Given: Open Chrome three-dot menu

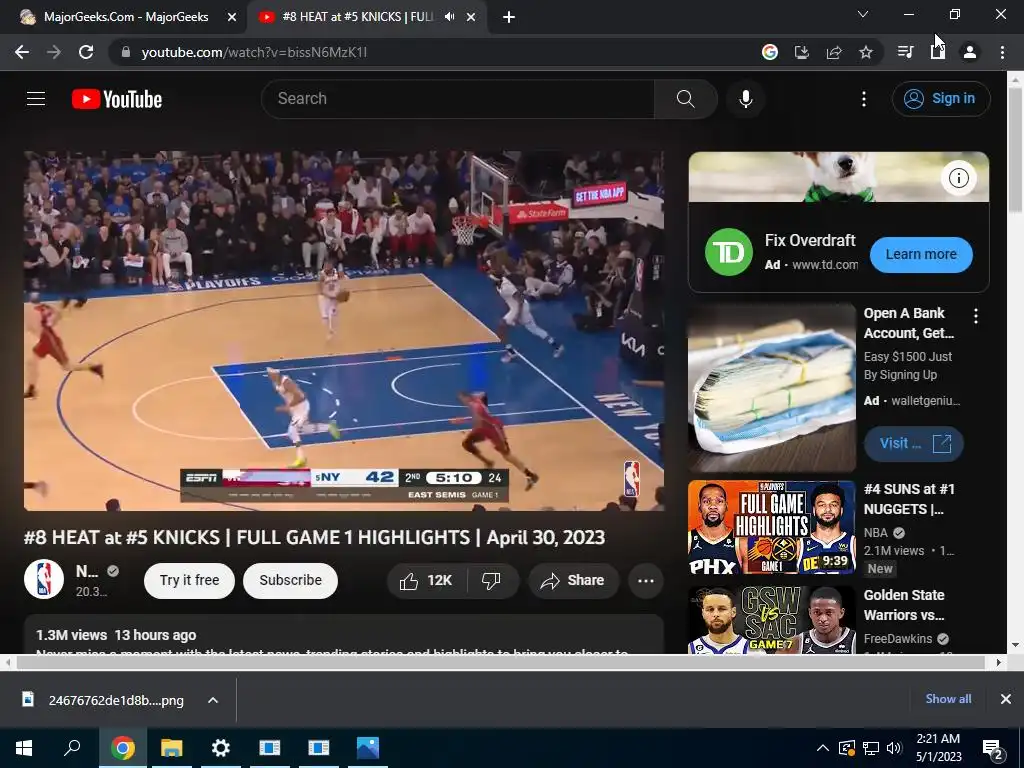Looking at the screenshot, I should 1002,52.
